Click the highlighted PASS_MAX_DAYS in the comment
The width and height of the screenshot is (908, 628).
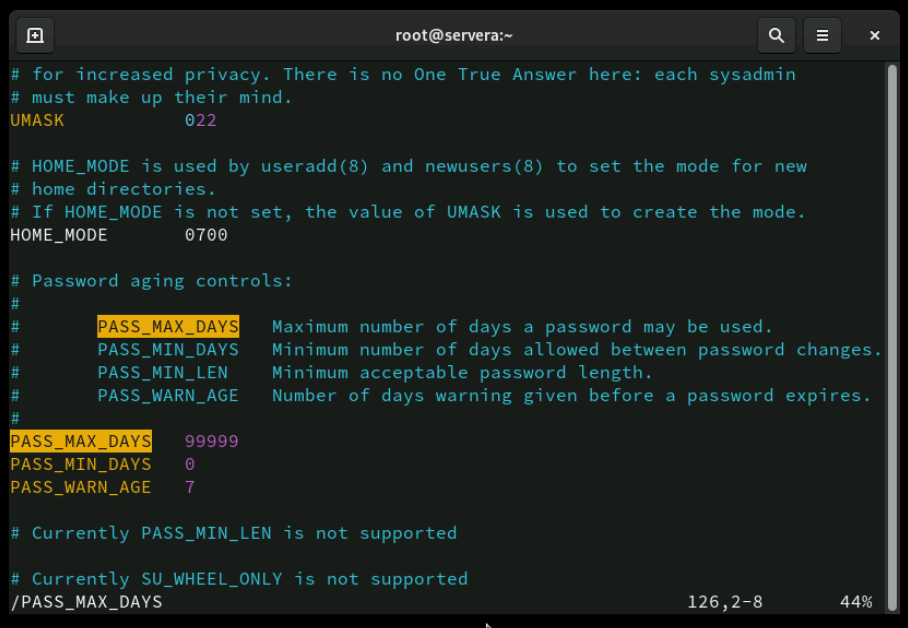168,327
